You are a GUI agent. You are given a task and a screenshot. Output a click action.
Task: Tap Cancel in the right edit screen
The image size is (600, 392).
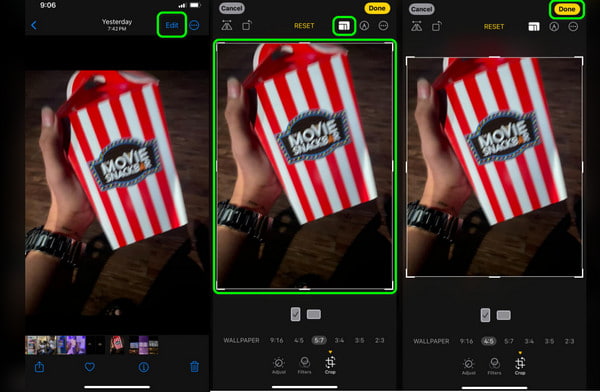point(422,9)
